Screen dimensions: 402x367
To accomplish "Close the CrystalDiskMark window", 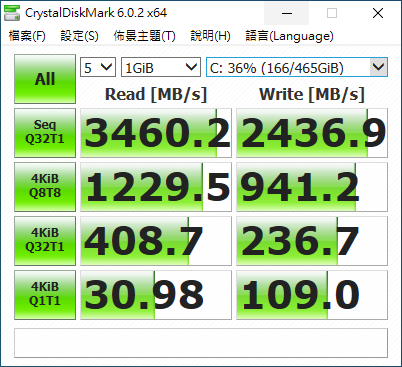I will click(x=378, y=13).
